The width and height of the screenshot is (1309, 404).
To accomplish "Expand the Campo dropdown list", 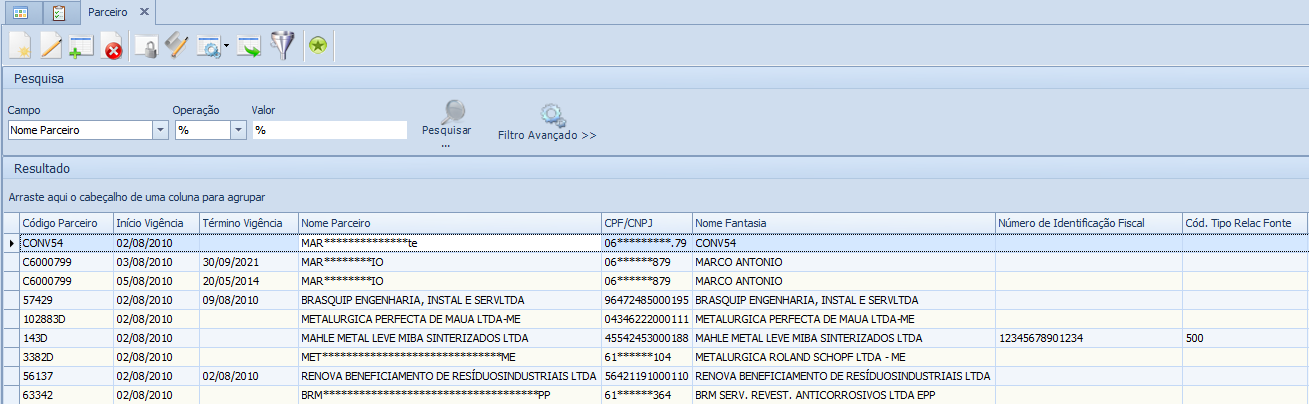I will (x=160, y=130).
